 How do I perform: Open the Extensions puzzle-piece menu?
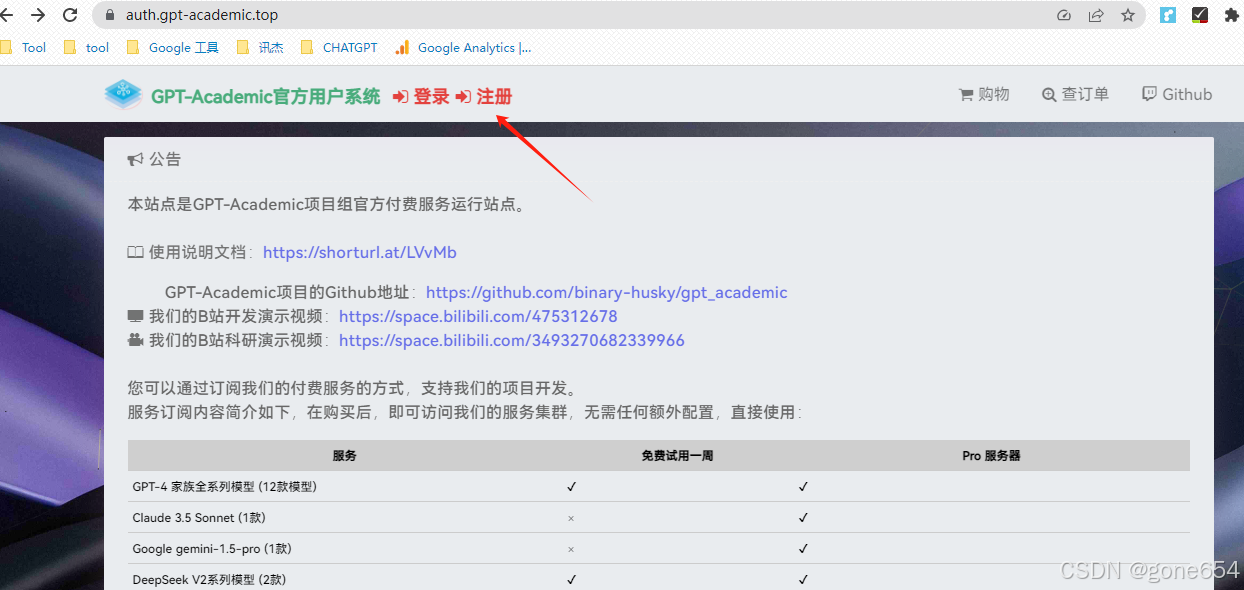point(1232,15)
